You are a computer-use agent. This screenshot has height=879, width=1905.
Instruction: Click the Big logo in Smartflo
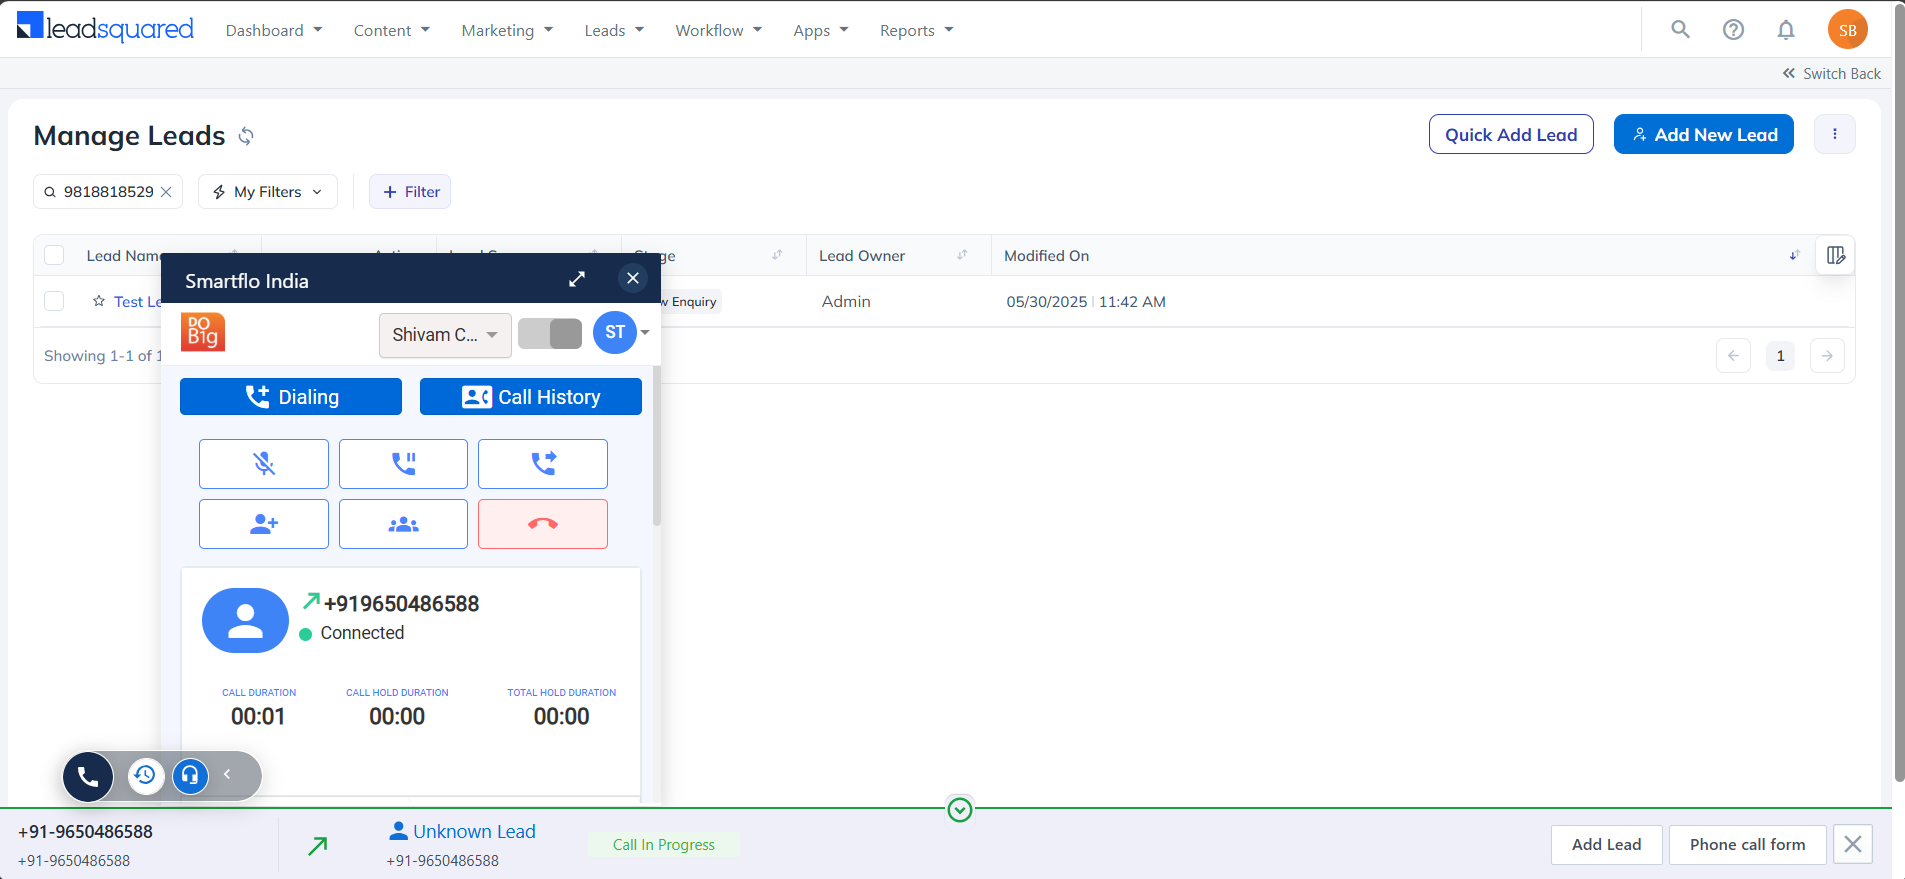203,332
